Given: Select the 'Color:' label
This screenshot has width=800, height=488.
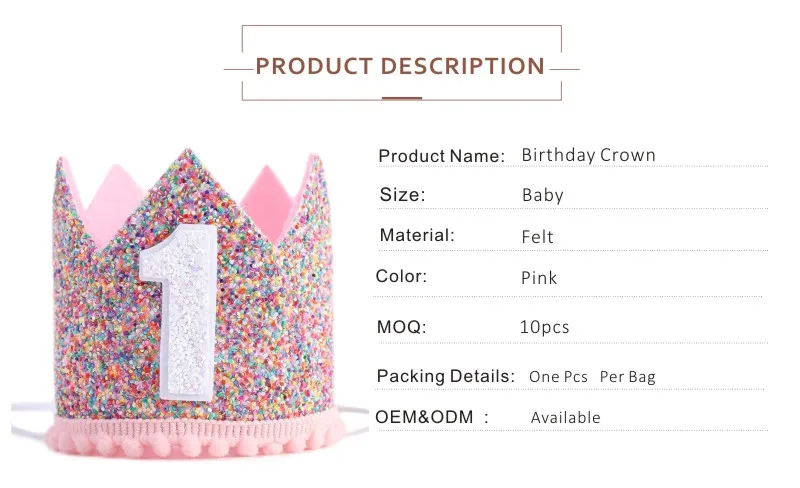Looking at the screenshot, I should [x=401, y=276].
